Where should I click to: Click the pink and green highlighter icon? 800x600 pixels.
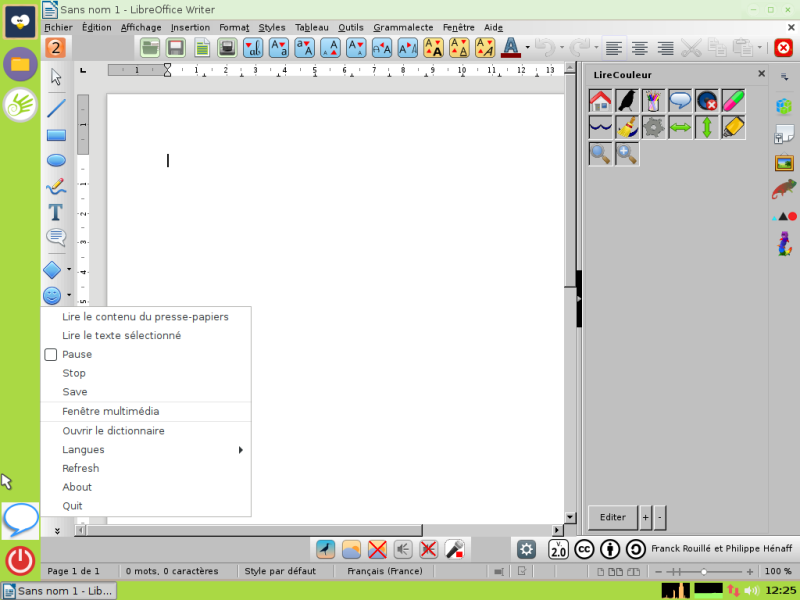(733, 101)
